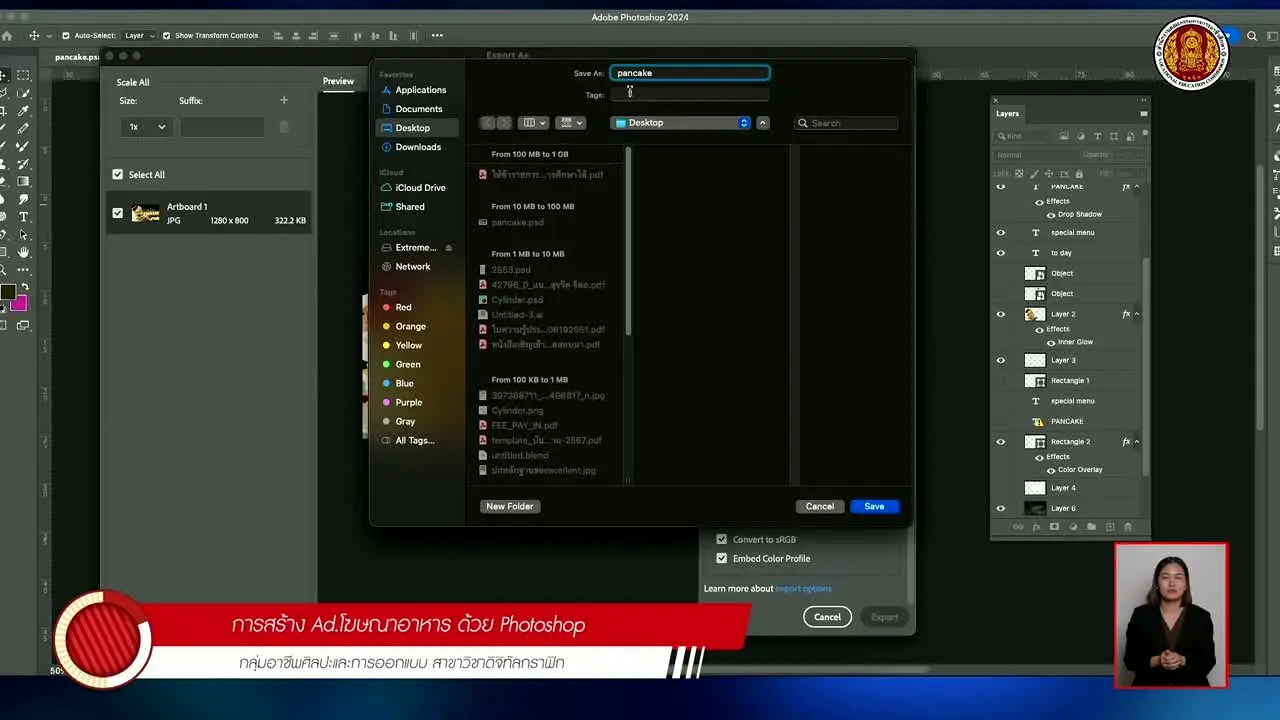The image size is (1280, 720).
Task: Click the layer style fx icon at panel bottom
Action: 1036,527
